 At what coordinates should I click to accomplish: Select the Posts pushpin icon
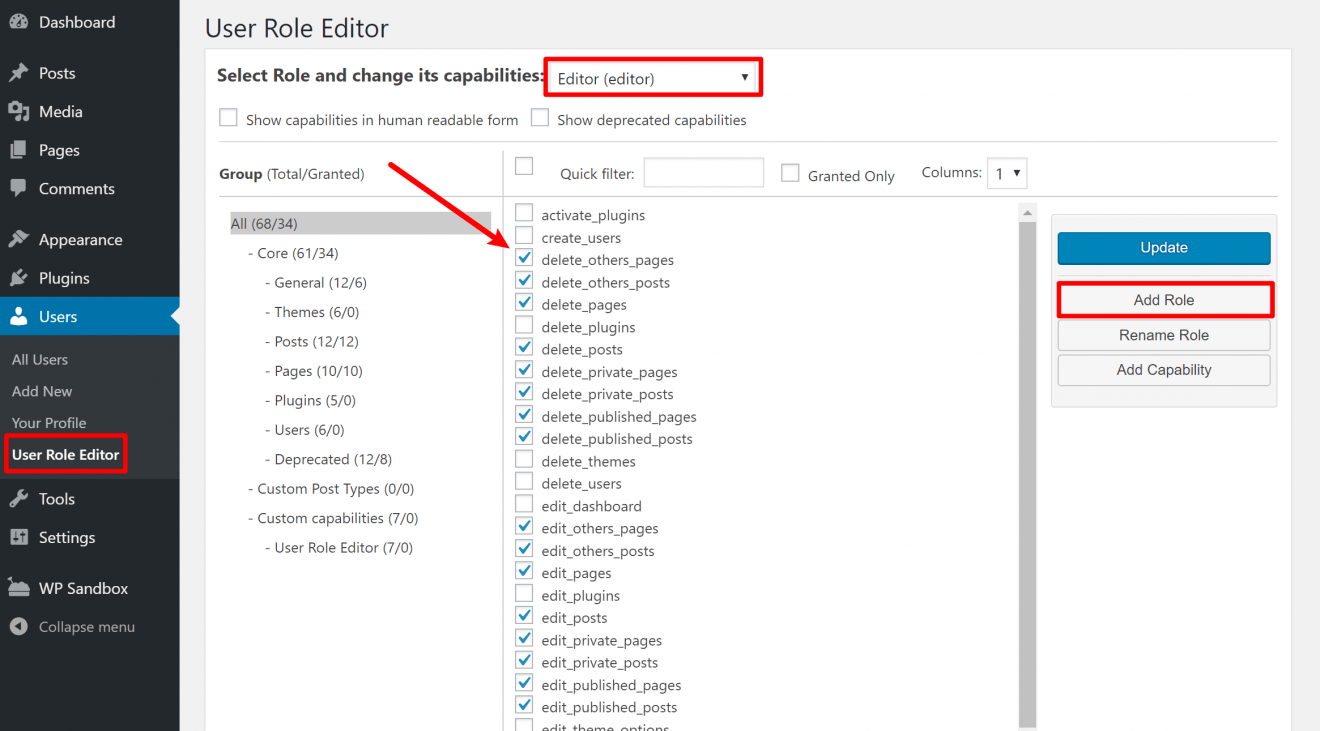coord(21,72)
